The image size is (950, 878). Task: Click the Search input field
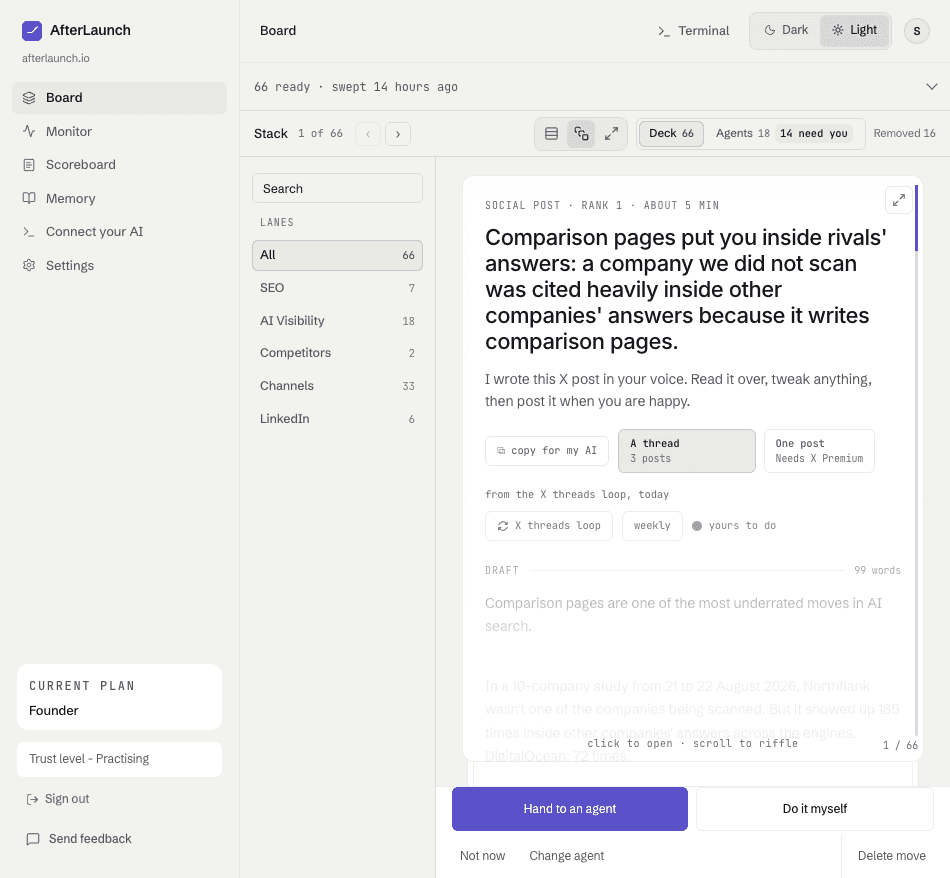pyautogui.click(x=337, y=188)
